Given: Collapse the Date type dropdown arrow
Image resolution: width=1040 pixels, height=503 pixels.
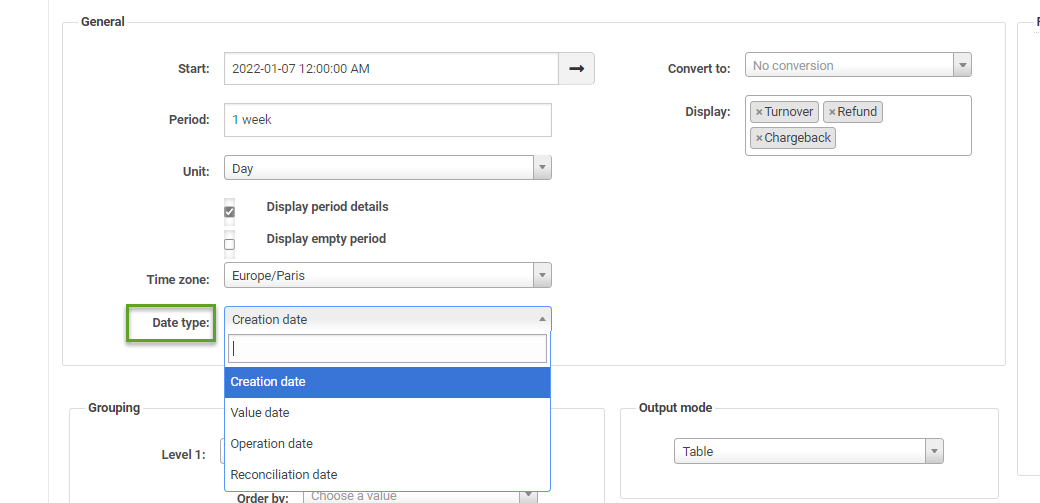Looking at the screenshot, I should pyautogui.click(x=542, y=319).
